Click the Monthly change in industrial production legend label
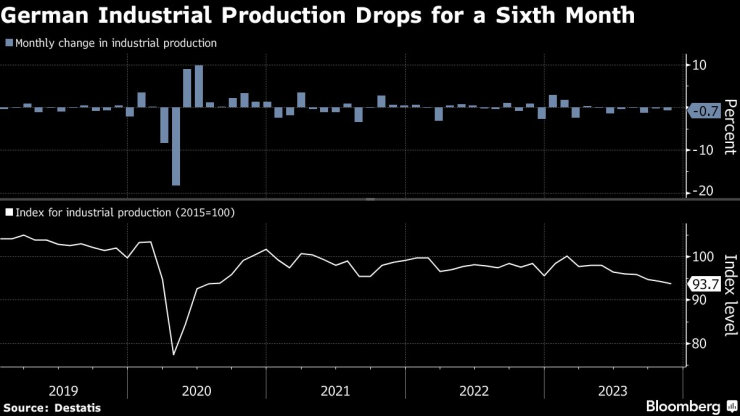740x416 pixels. (116, 43)
